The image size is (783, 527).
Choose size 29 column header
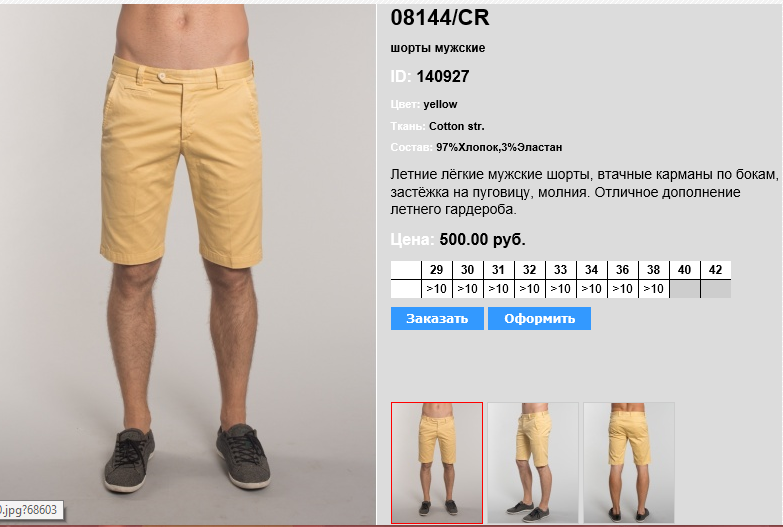coord(436,270)
